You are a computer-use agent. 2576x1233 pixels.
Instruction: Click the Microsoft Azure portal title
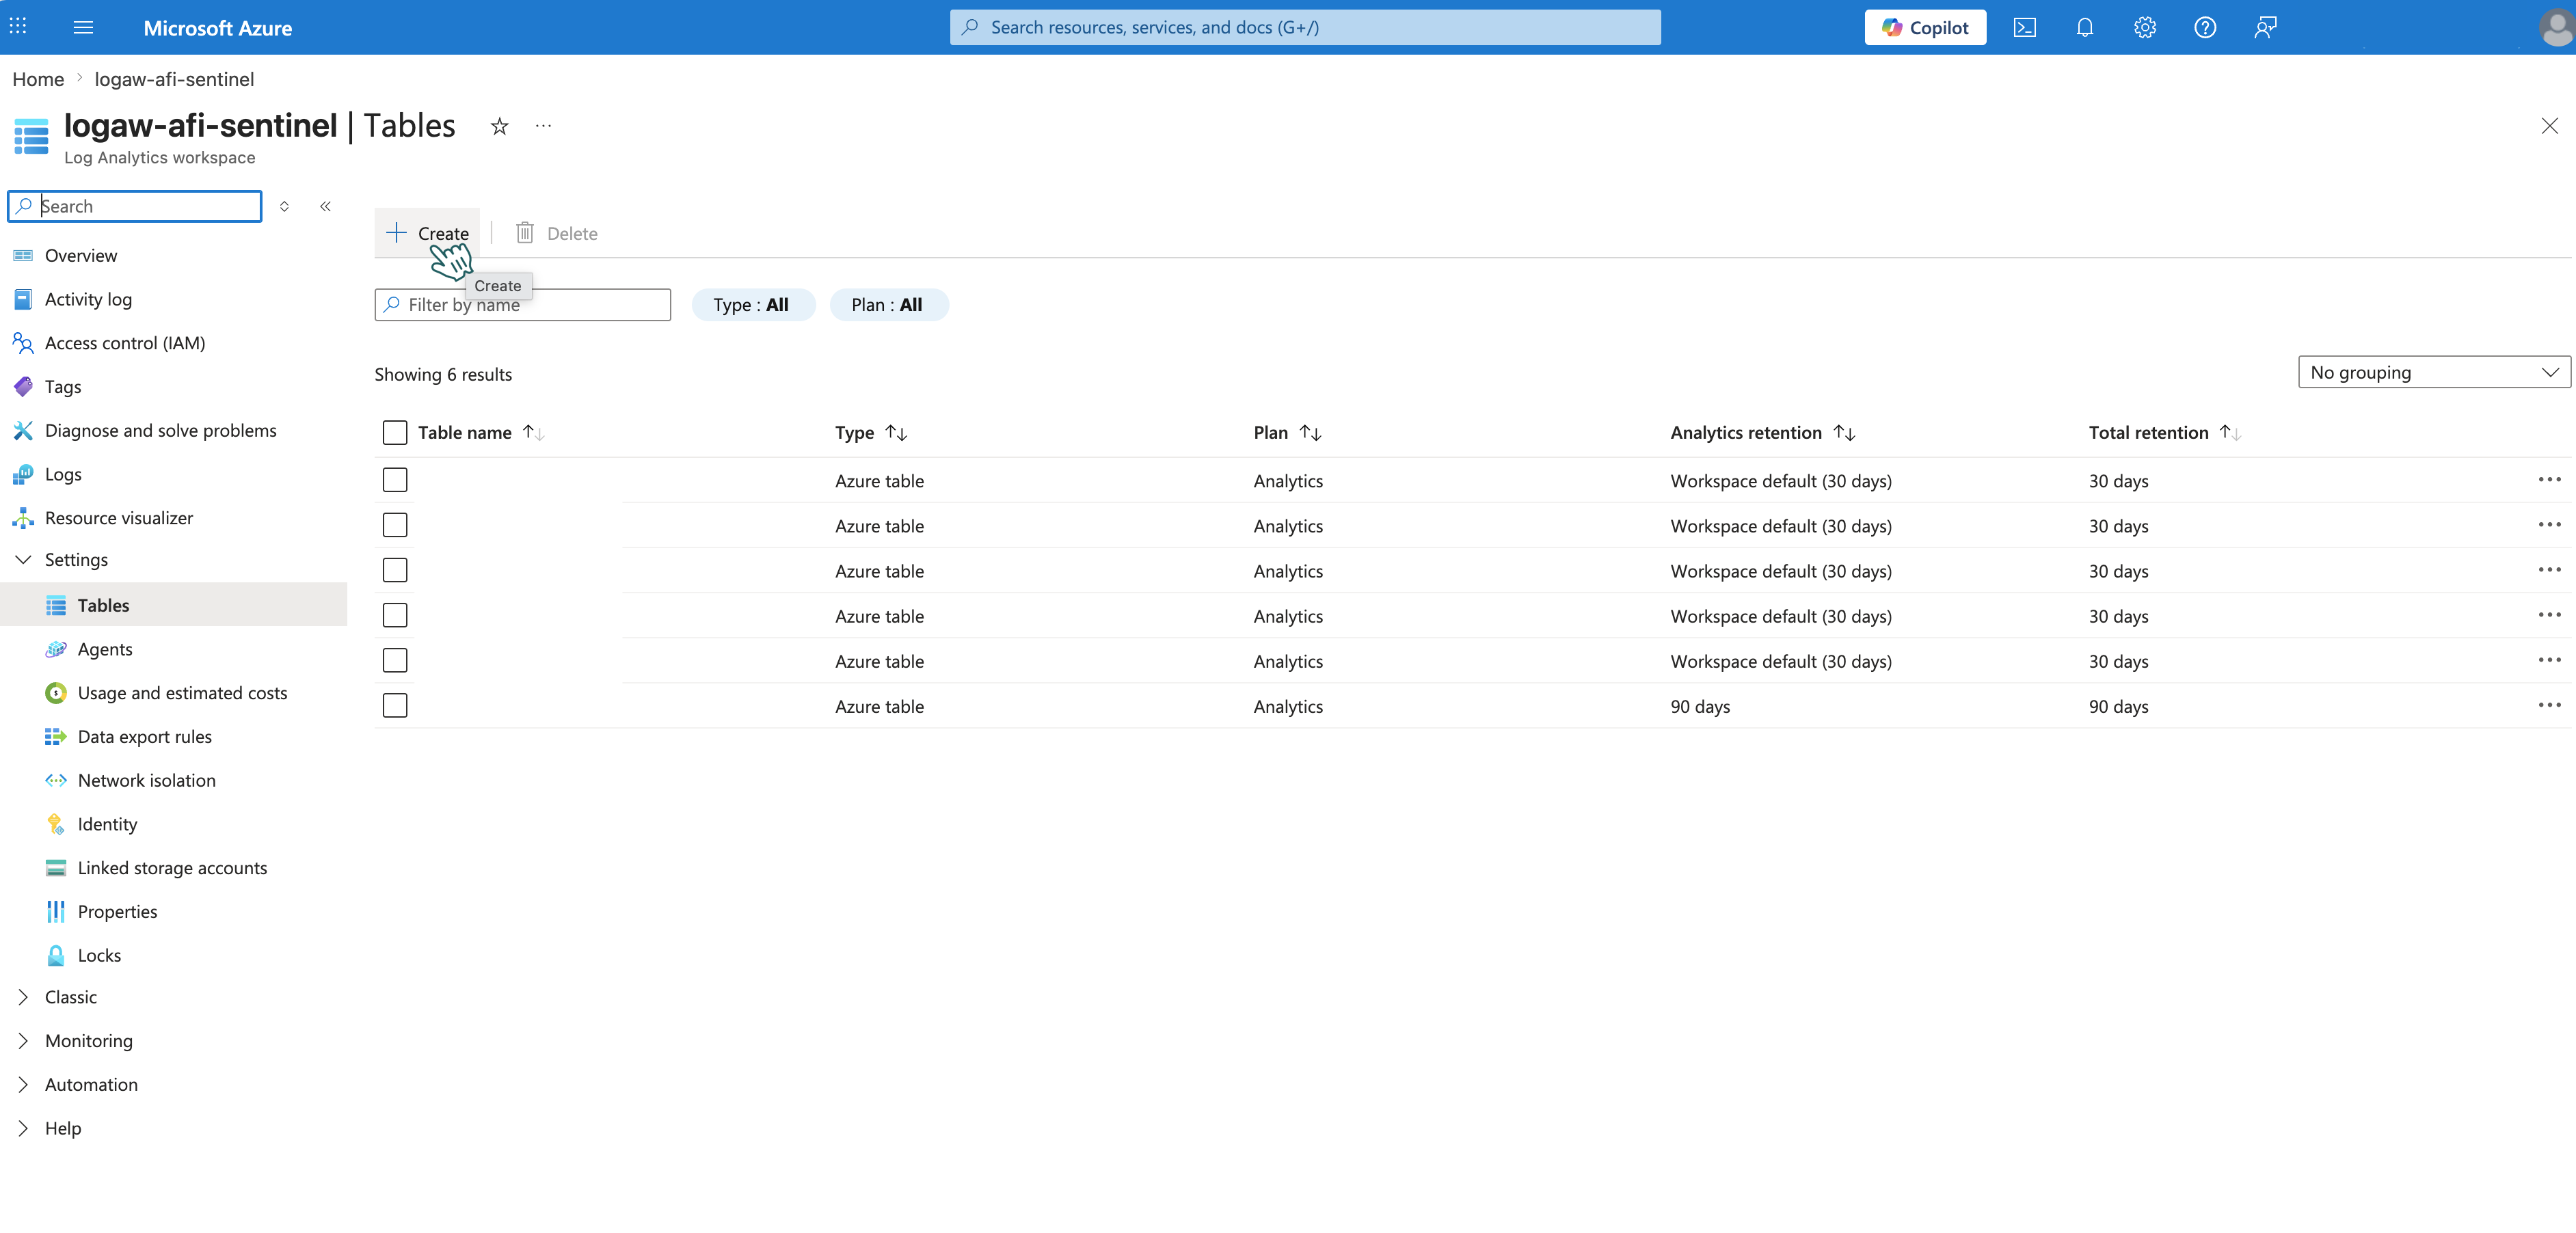point(218,28)
